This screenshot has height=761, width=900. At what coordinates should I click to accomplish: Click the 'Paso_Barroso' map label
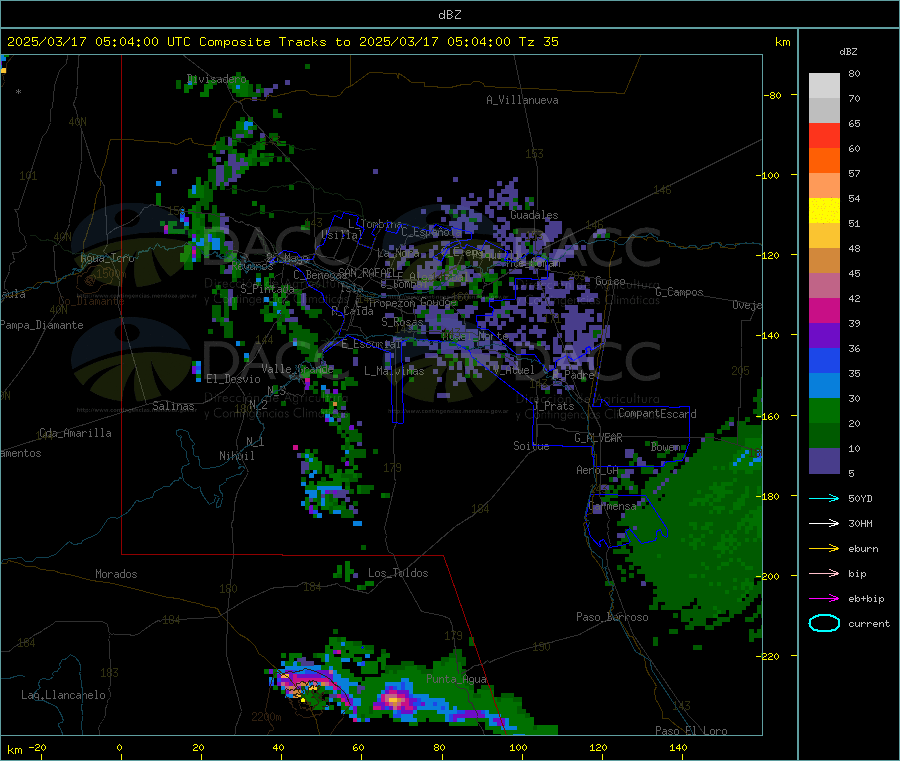click(612, 618)
